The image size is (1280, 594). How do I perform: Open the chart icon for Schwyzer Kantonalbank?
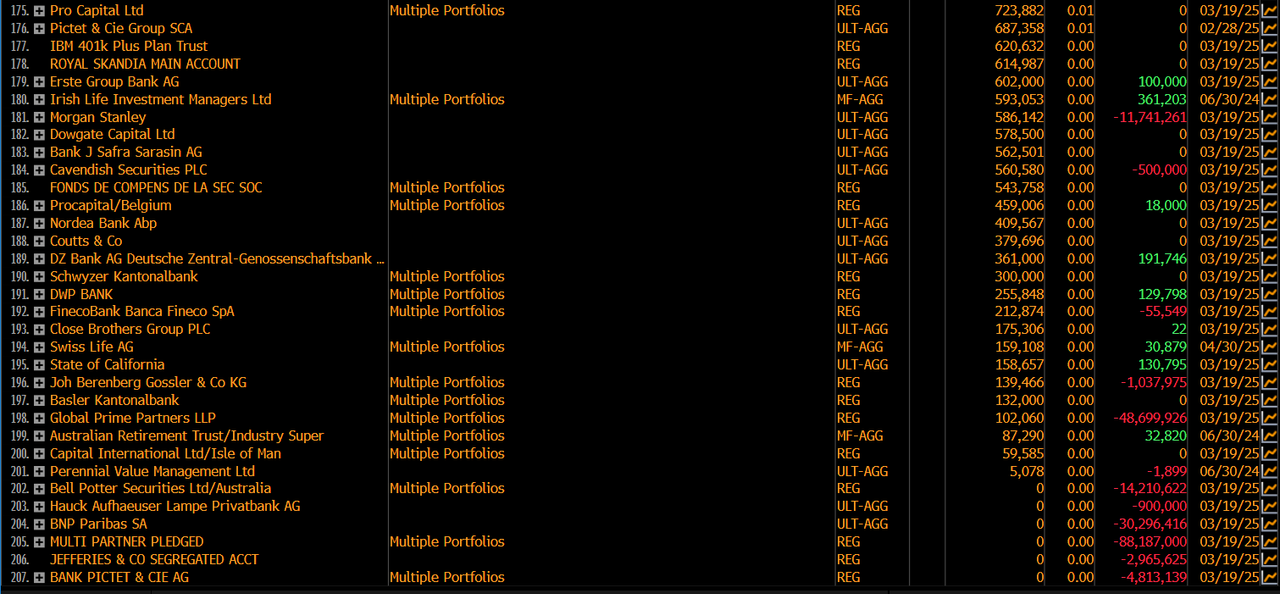pyautogui.click(x=1270, y=277)
